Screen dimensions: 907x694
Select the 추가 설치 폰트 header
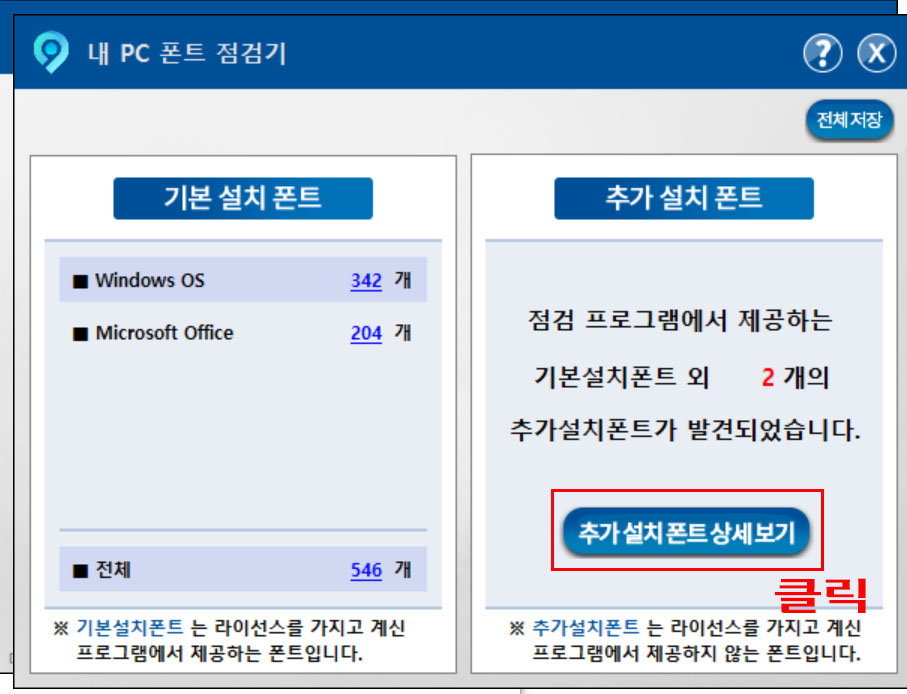(x=684, y=198)
